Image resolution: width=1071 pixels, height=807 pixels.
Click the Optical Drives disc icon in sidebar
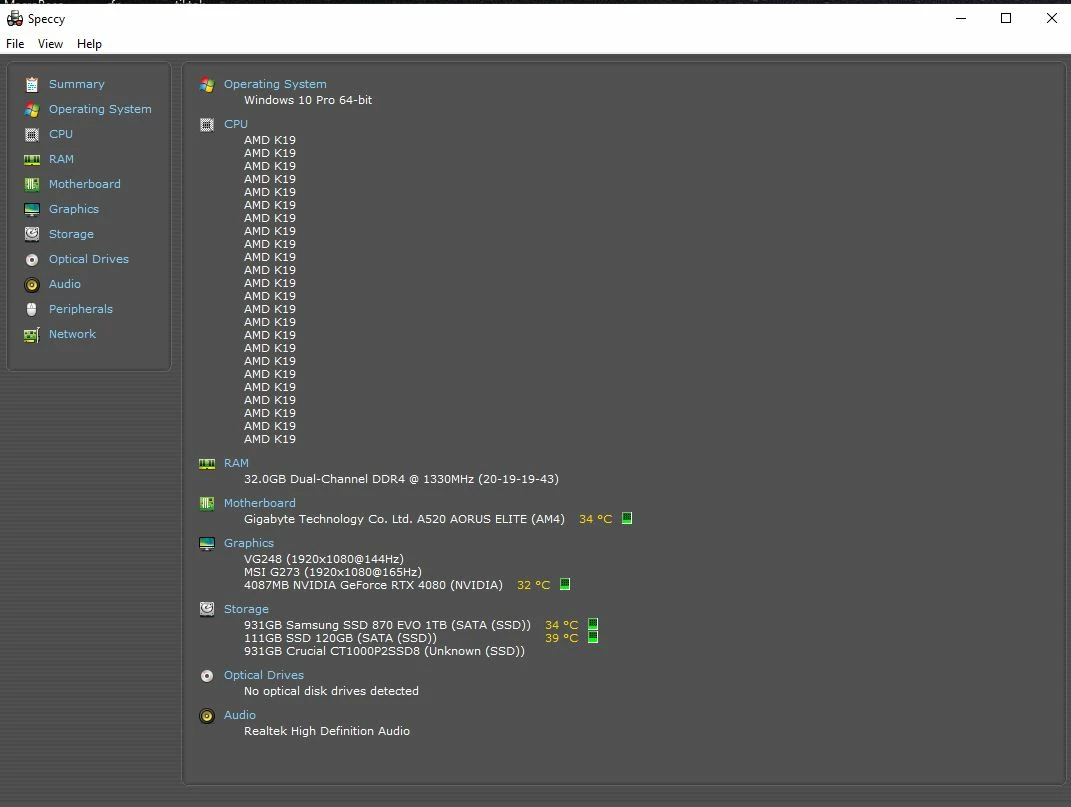click(31, 260)
